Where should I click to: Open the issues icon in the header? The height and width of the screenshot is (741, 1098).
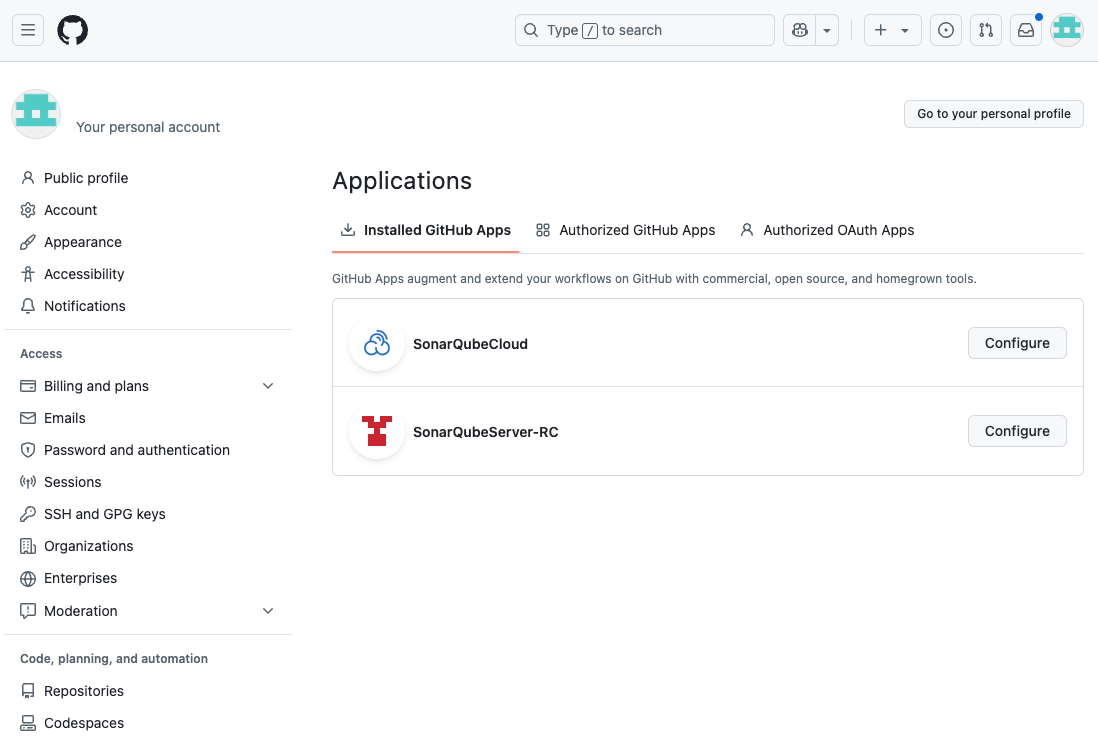(x=946, y=30)
